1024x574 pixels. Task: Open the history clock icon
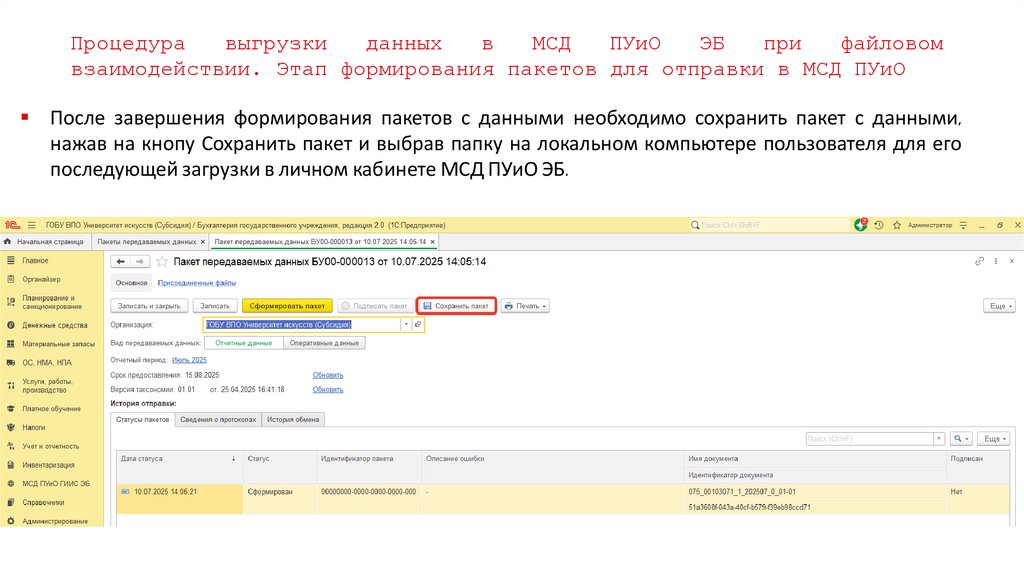tap(879, 225)
